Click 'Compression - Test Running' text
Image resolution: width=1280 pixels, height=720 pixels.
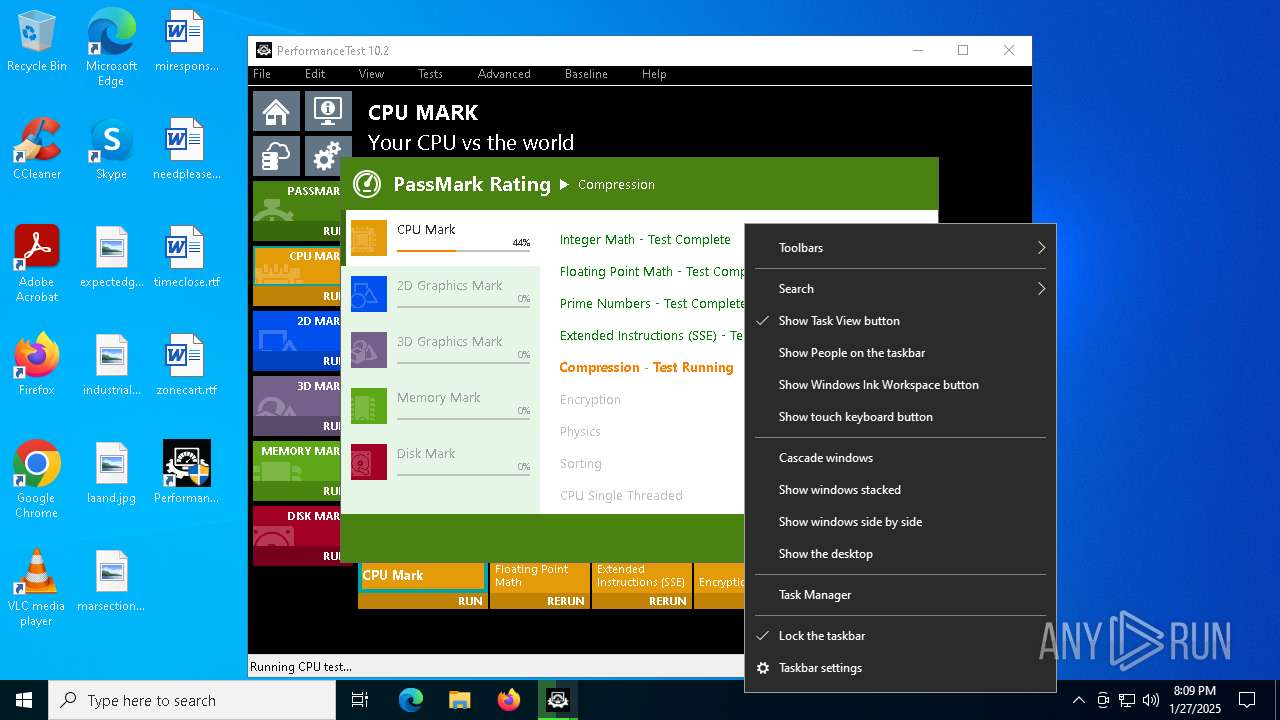click(x=646, y=367)
